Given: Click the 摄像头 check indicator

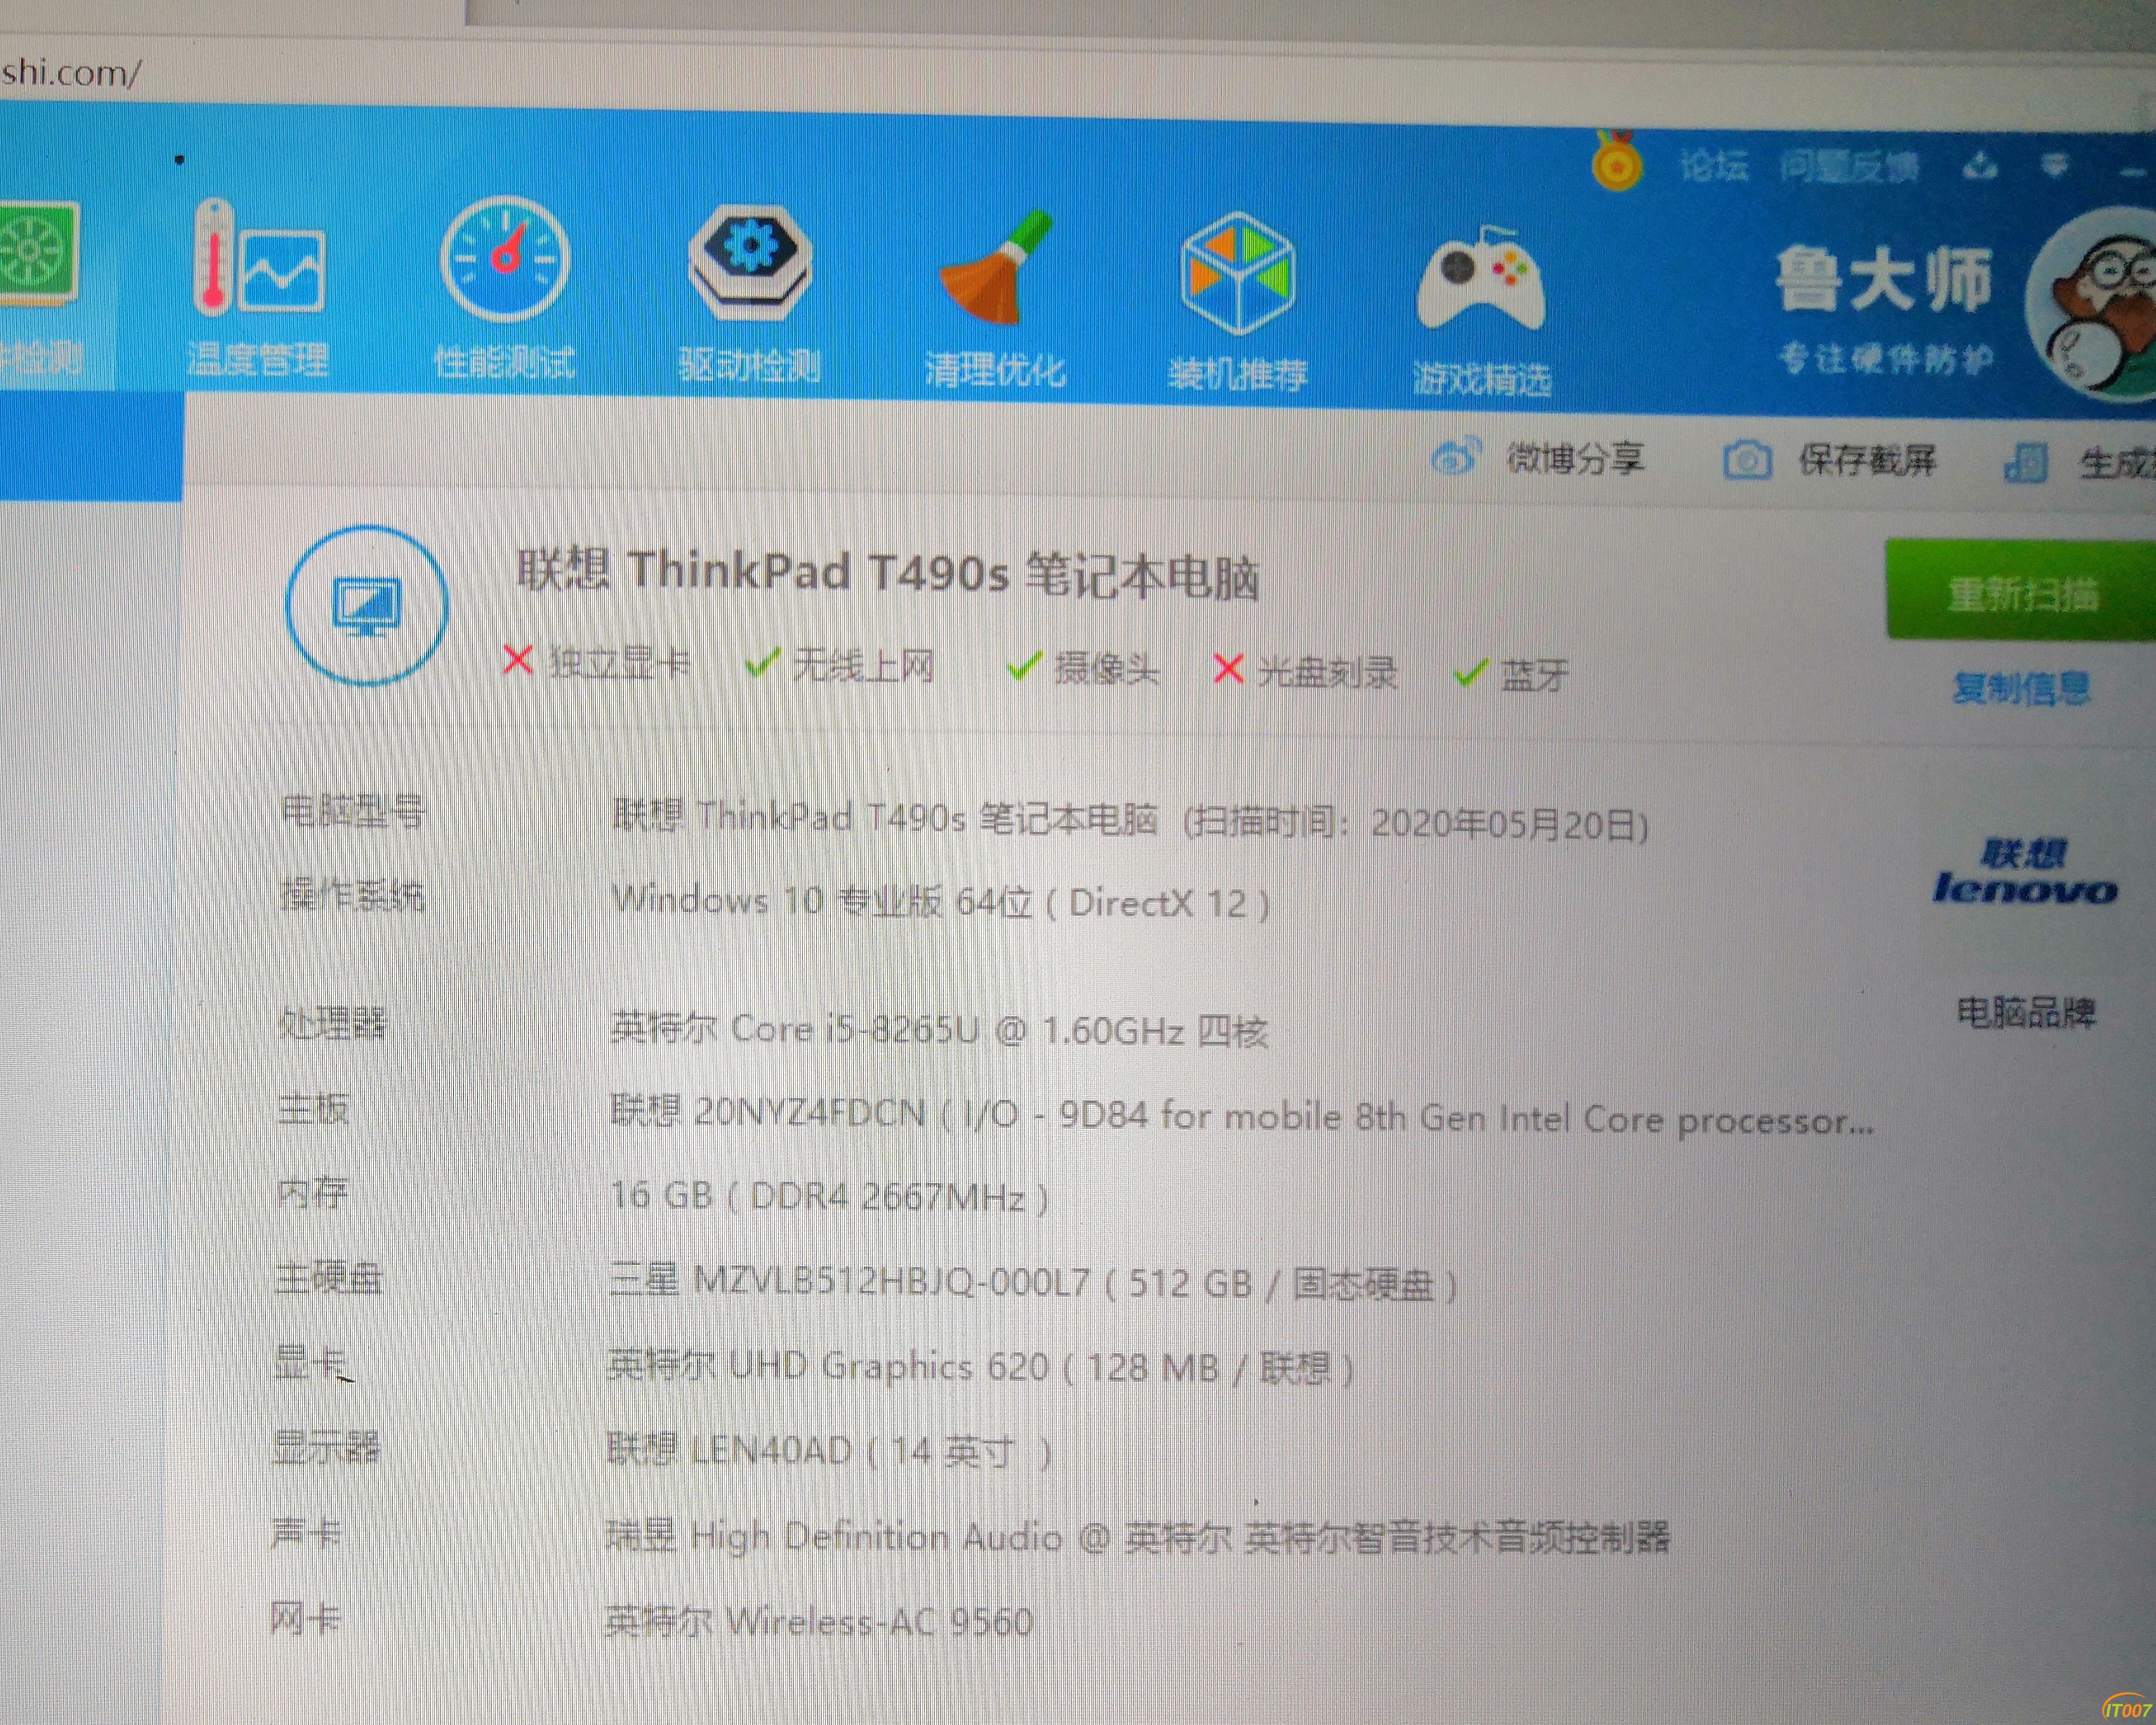Looking at the screenshot, I should click(1083, 669).
